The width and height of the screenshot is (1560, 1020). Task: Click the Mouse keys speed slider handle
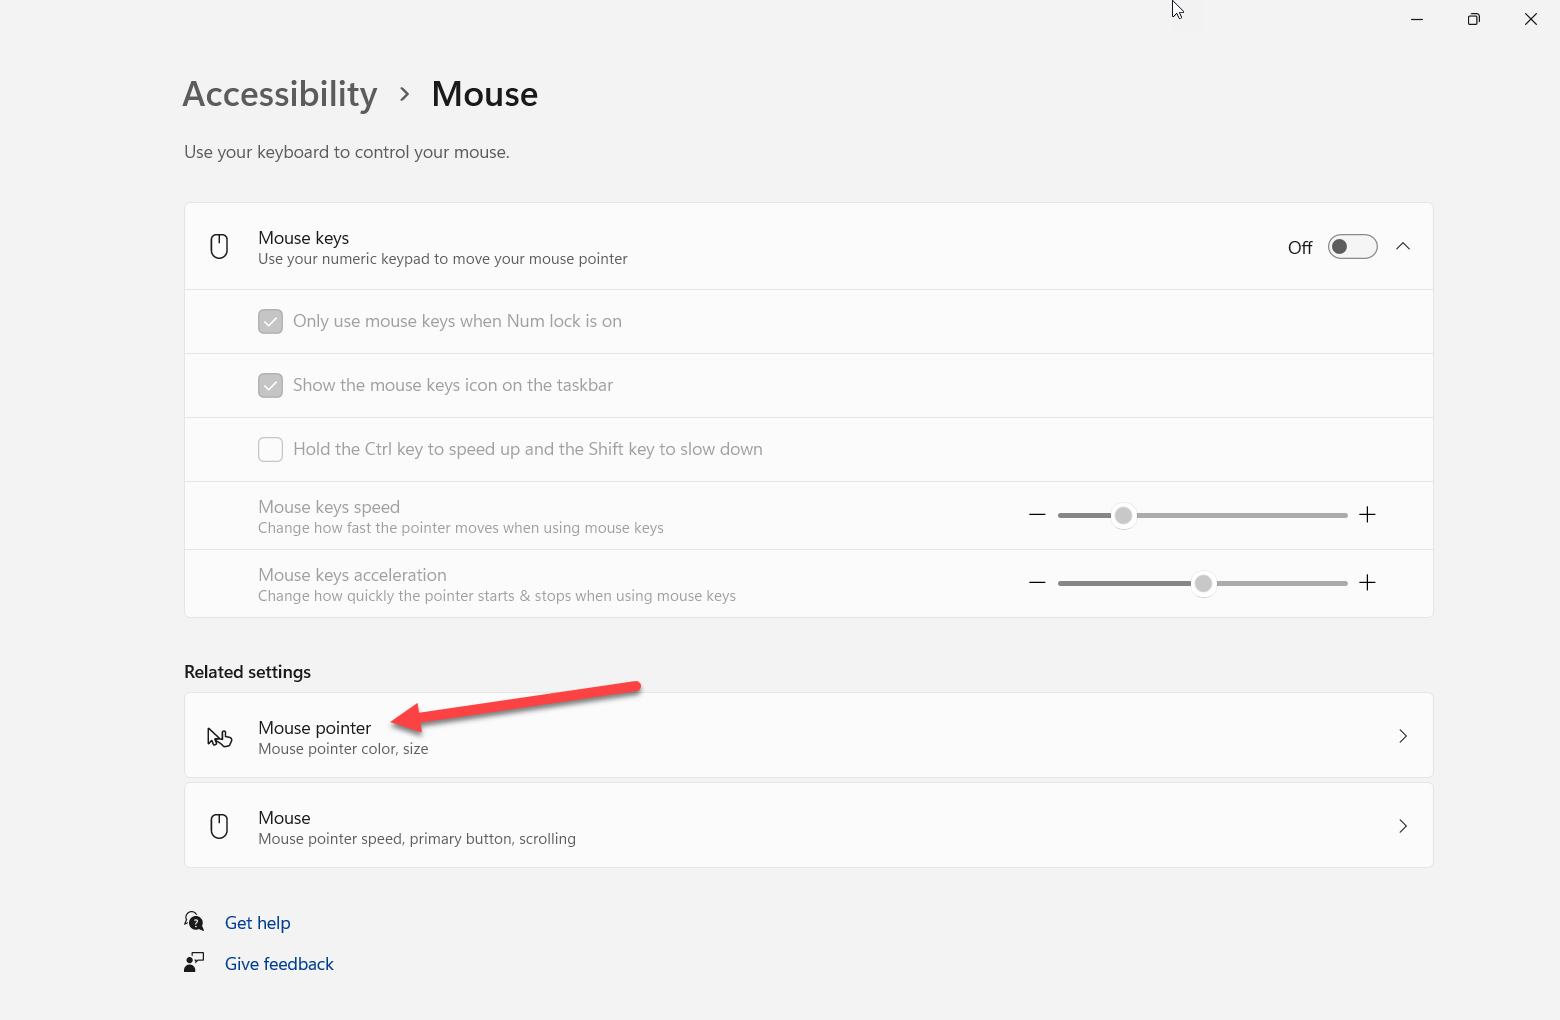tap(1124, 515)
